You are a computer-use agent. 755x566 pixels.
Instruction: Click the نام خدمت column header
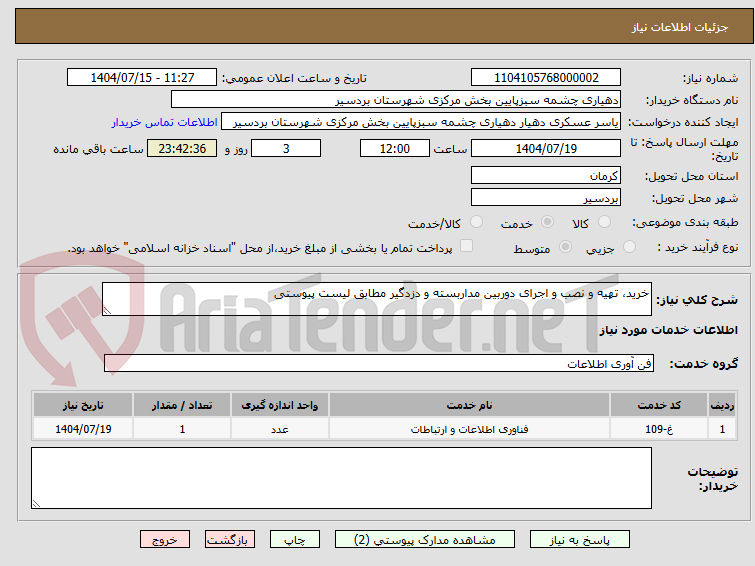(469, 405)
